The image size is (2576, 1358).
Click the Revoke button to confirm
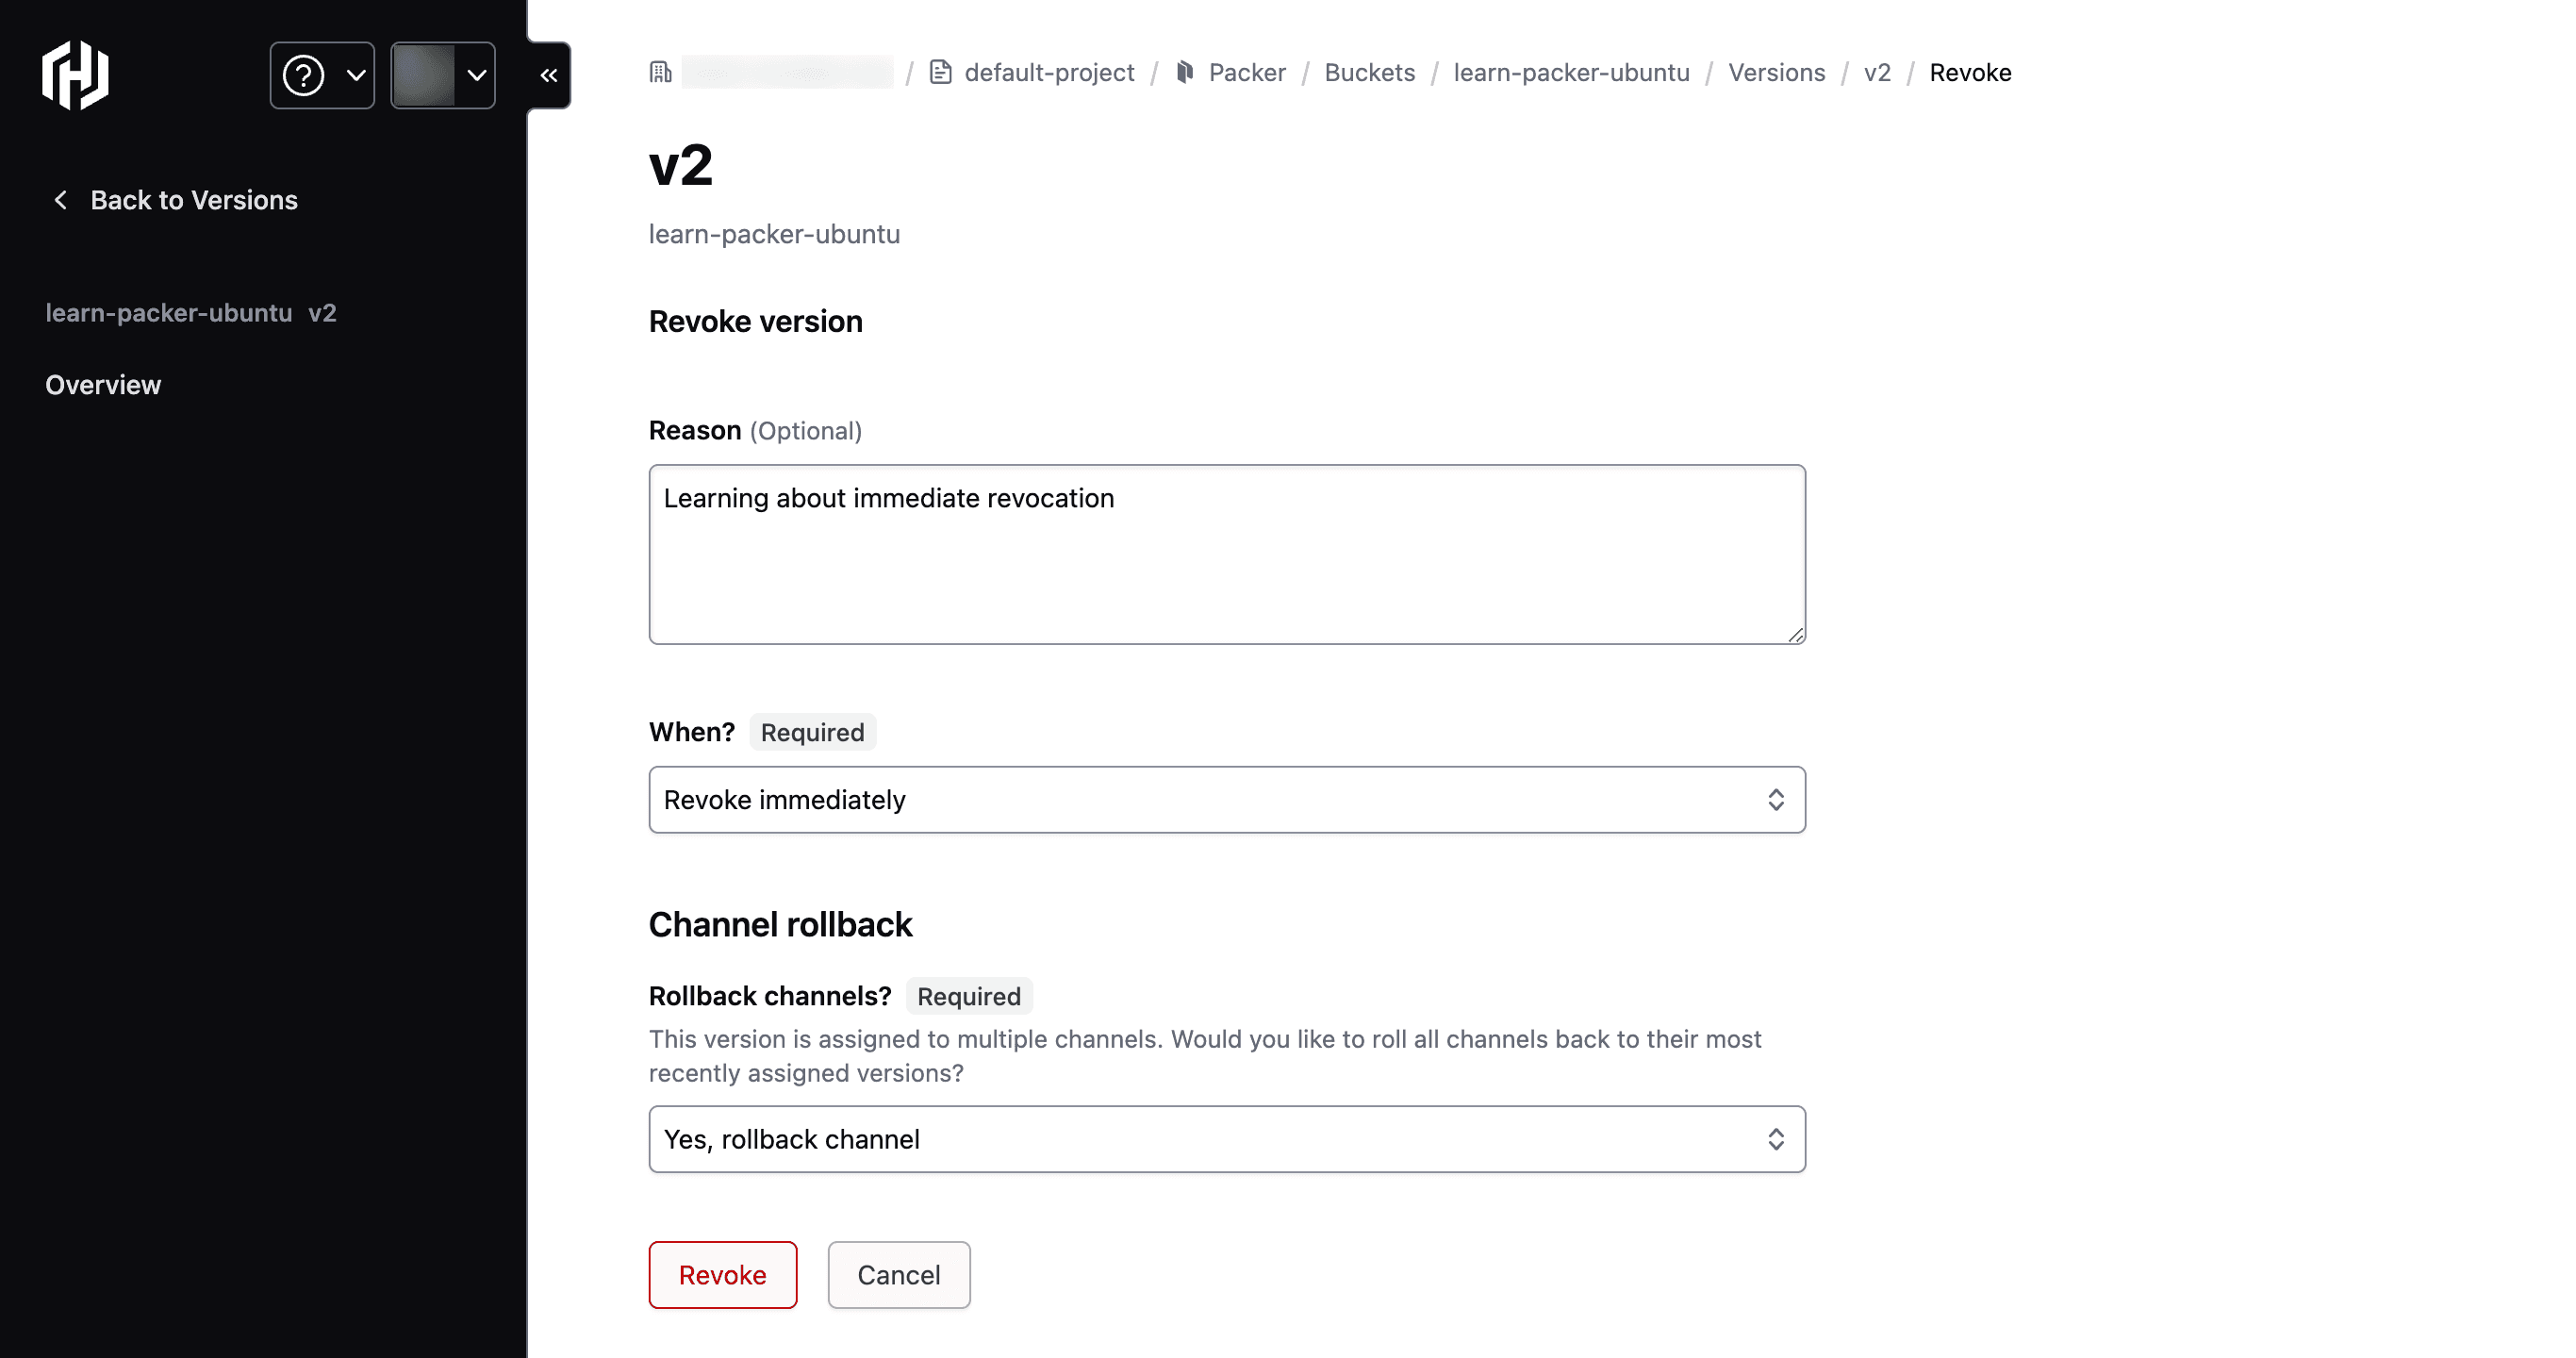[x=722, y=1274]
